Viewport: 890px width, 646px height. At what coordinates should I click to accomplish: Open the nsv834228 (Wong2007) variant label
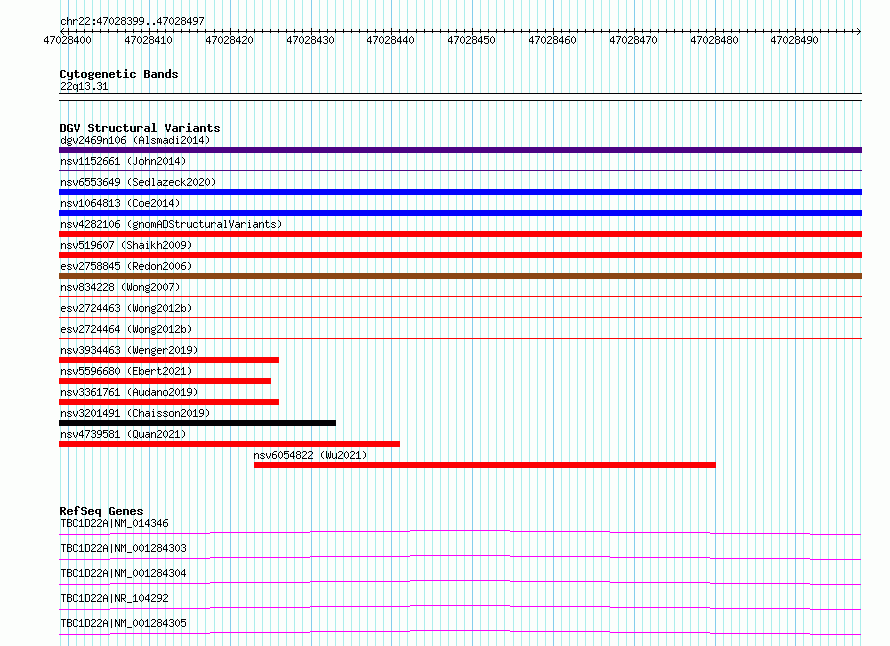coord(120,287)
